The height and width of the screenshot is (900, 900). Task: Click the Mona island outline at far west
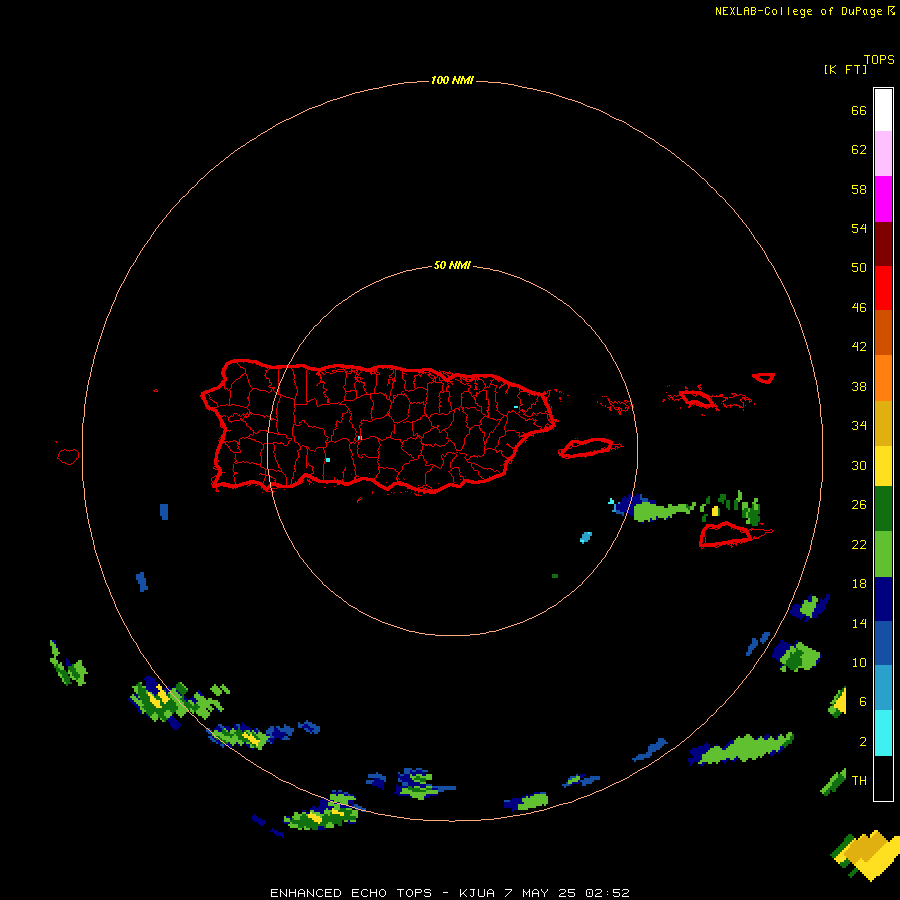coord(68,456)
